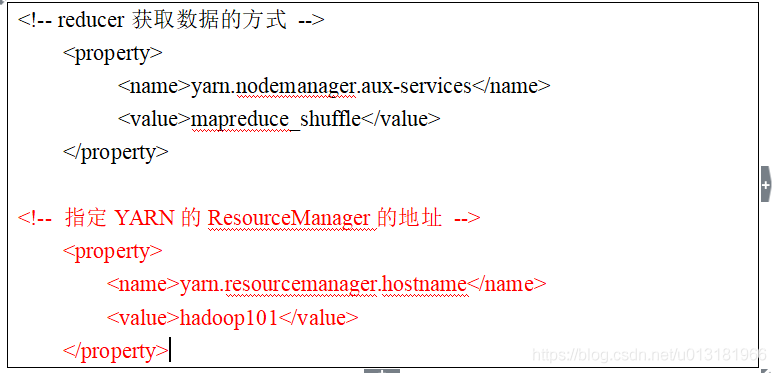Click the red '</property>' closing tag
The width and height of the screenshot is (776, 373).
pyautogui.click(x=116, y=351)
